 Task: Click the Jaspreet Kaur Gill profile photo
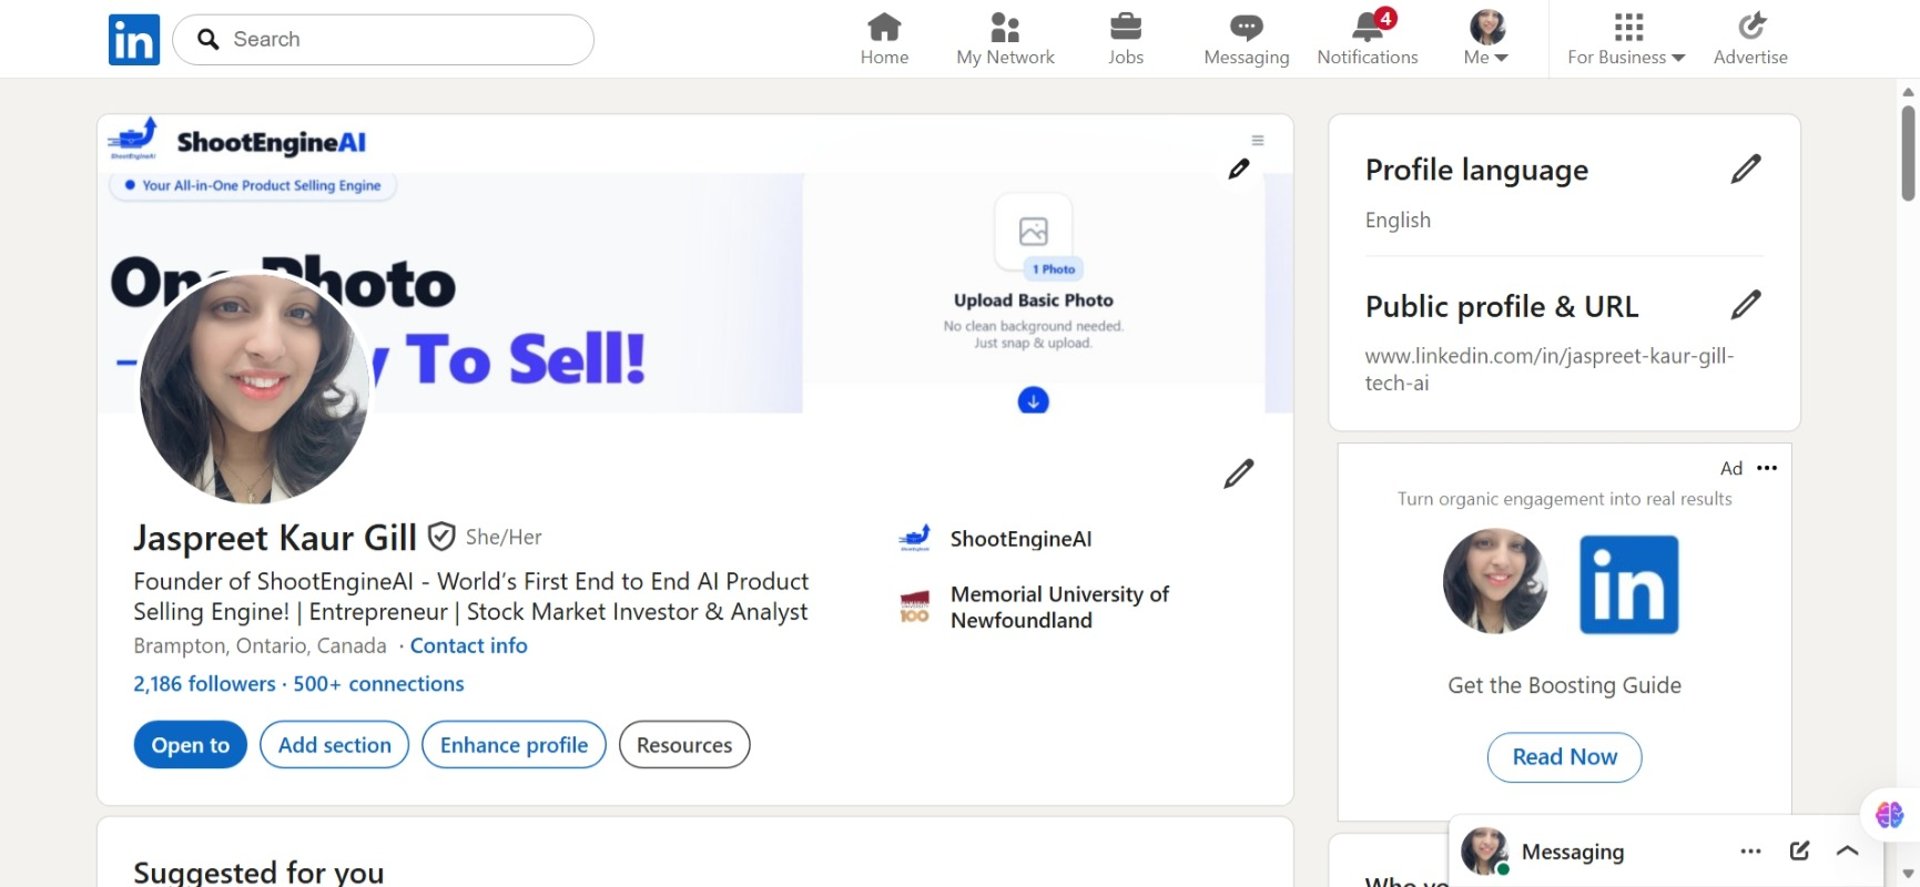(x=254, y=388)
